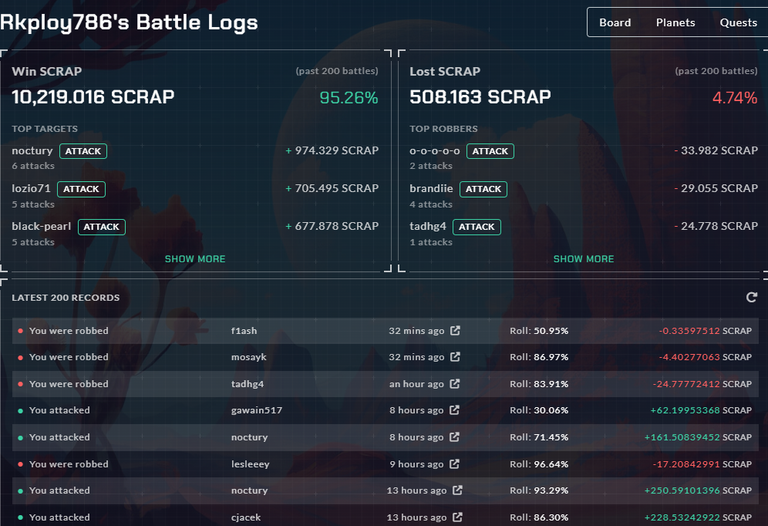The height and width of the screenshot is (526, 768).
Task: Open external link icon for gawain517 record
Action: [454, 410]
